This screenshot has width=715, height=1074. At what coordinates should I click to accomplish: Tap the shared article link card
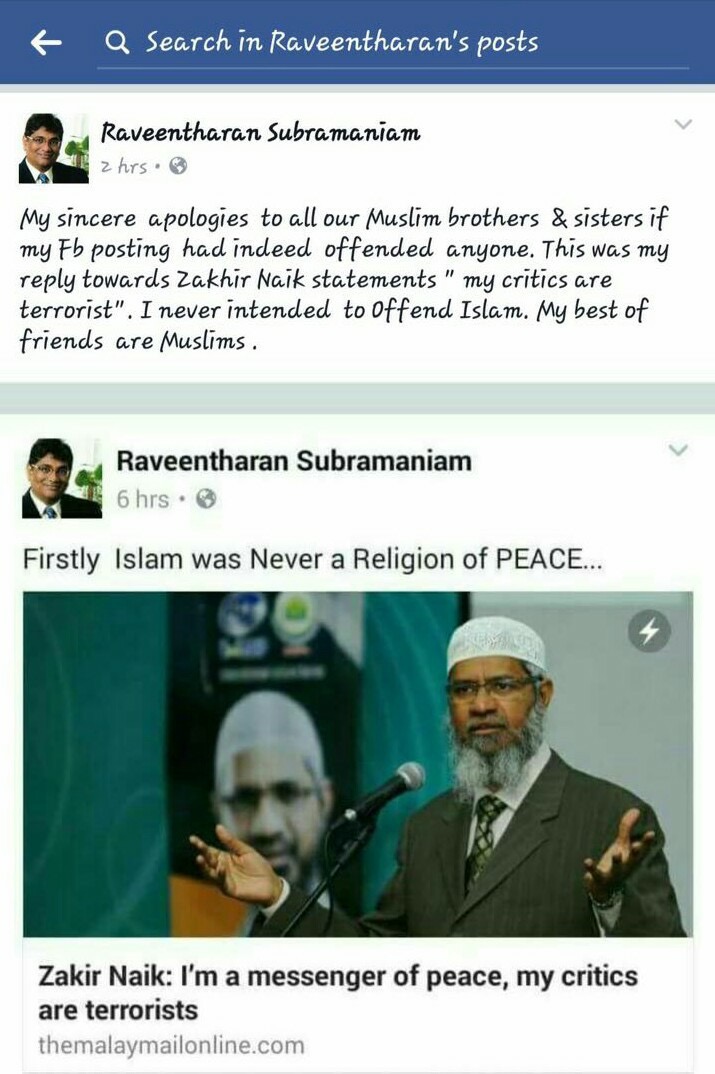point(358,831)
